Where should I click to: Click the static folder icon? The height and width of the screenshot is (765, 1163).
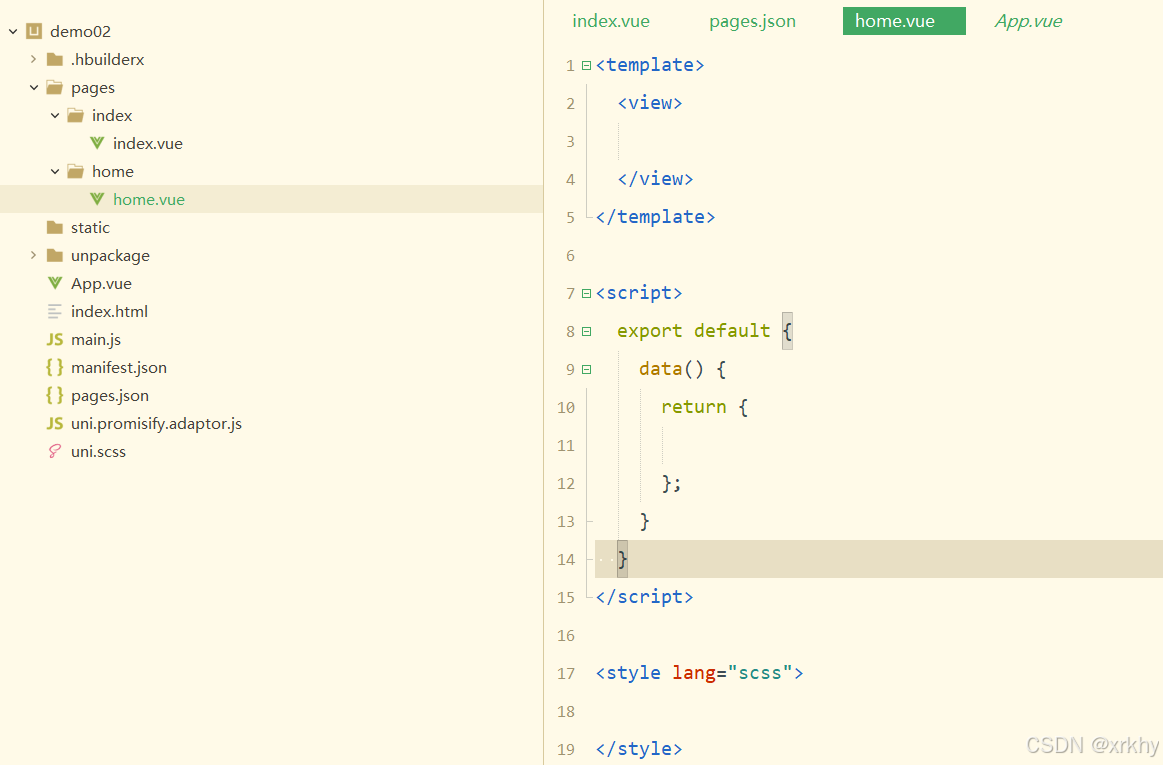tap(55, 227)
